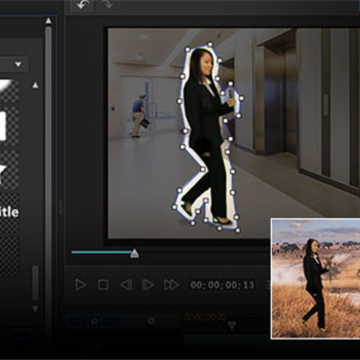Select the topmost mask point above the woman's head
360x360 pixels.
pyautogui.click(x=210, y=44)
